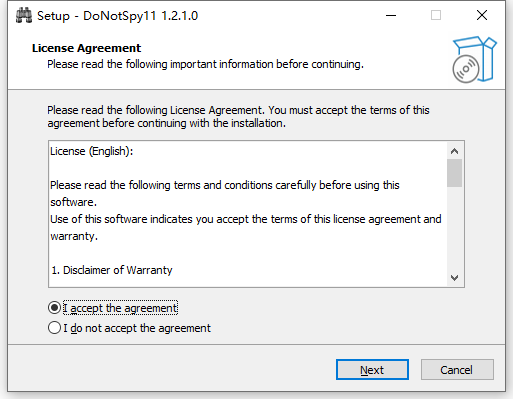This screenshot has width=513, height=399.
Task: Close the DoNotSpy11 Setup window
Action: (482, 15)
